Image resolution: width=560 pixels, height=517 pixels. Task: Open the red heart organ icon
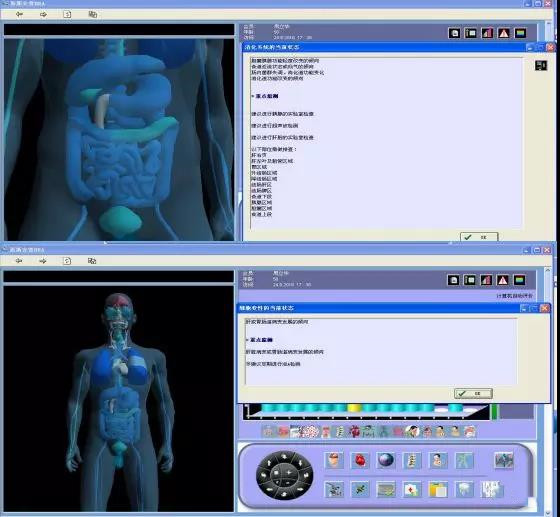coord(360,461)
